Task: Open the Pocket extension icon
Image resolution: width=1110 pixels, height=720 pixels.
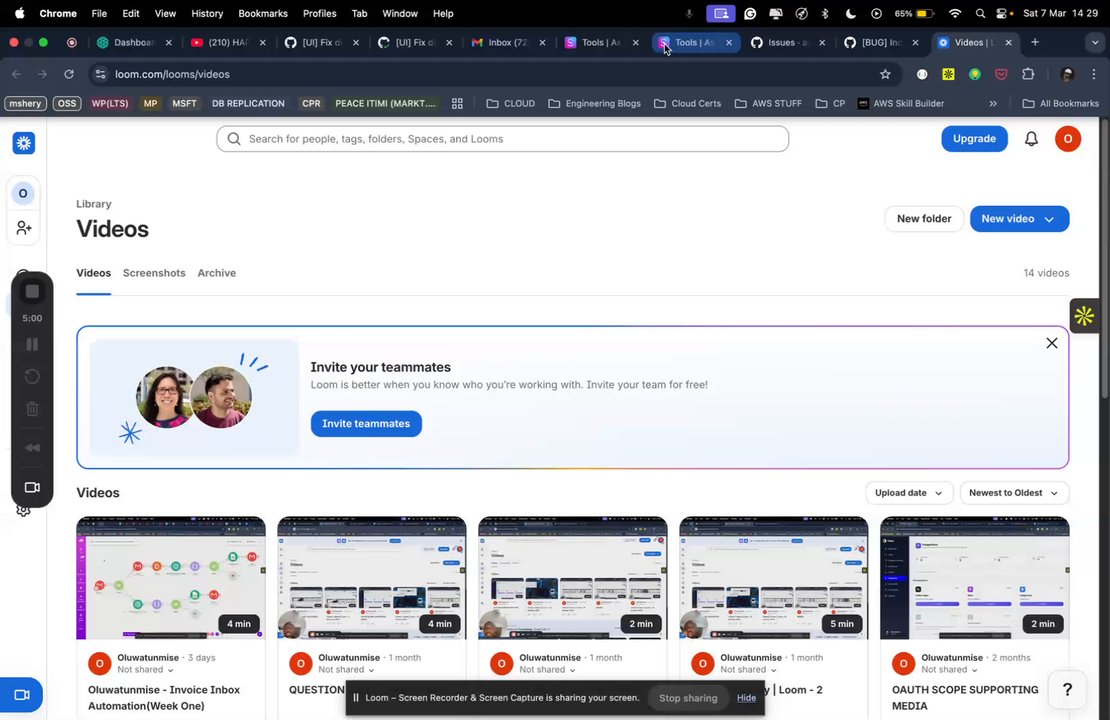Action: tap(1001, 74)
